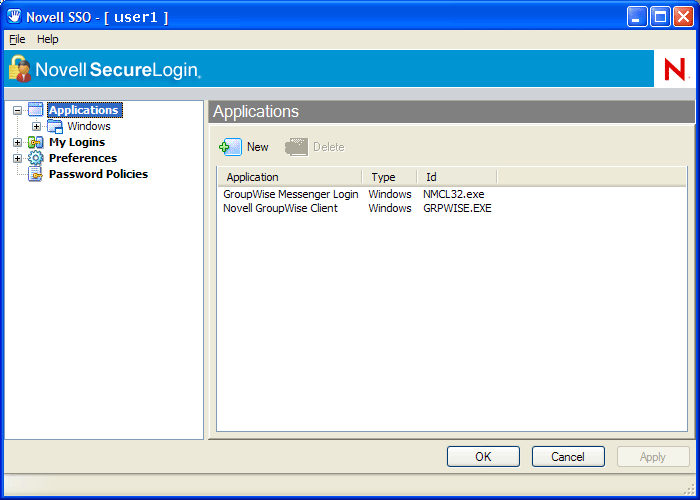Click the NMCL32.exe Id cell
Image resolution: width=700 pixels, height=500 pixels.
tap(454, 194)
